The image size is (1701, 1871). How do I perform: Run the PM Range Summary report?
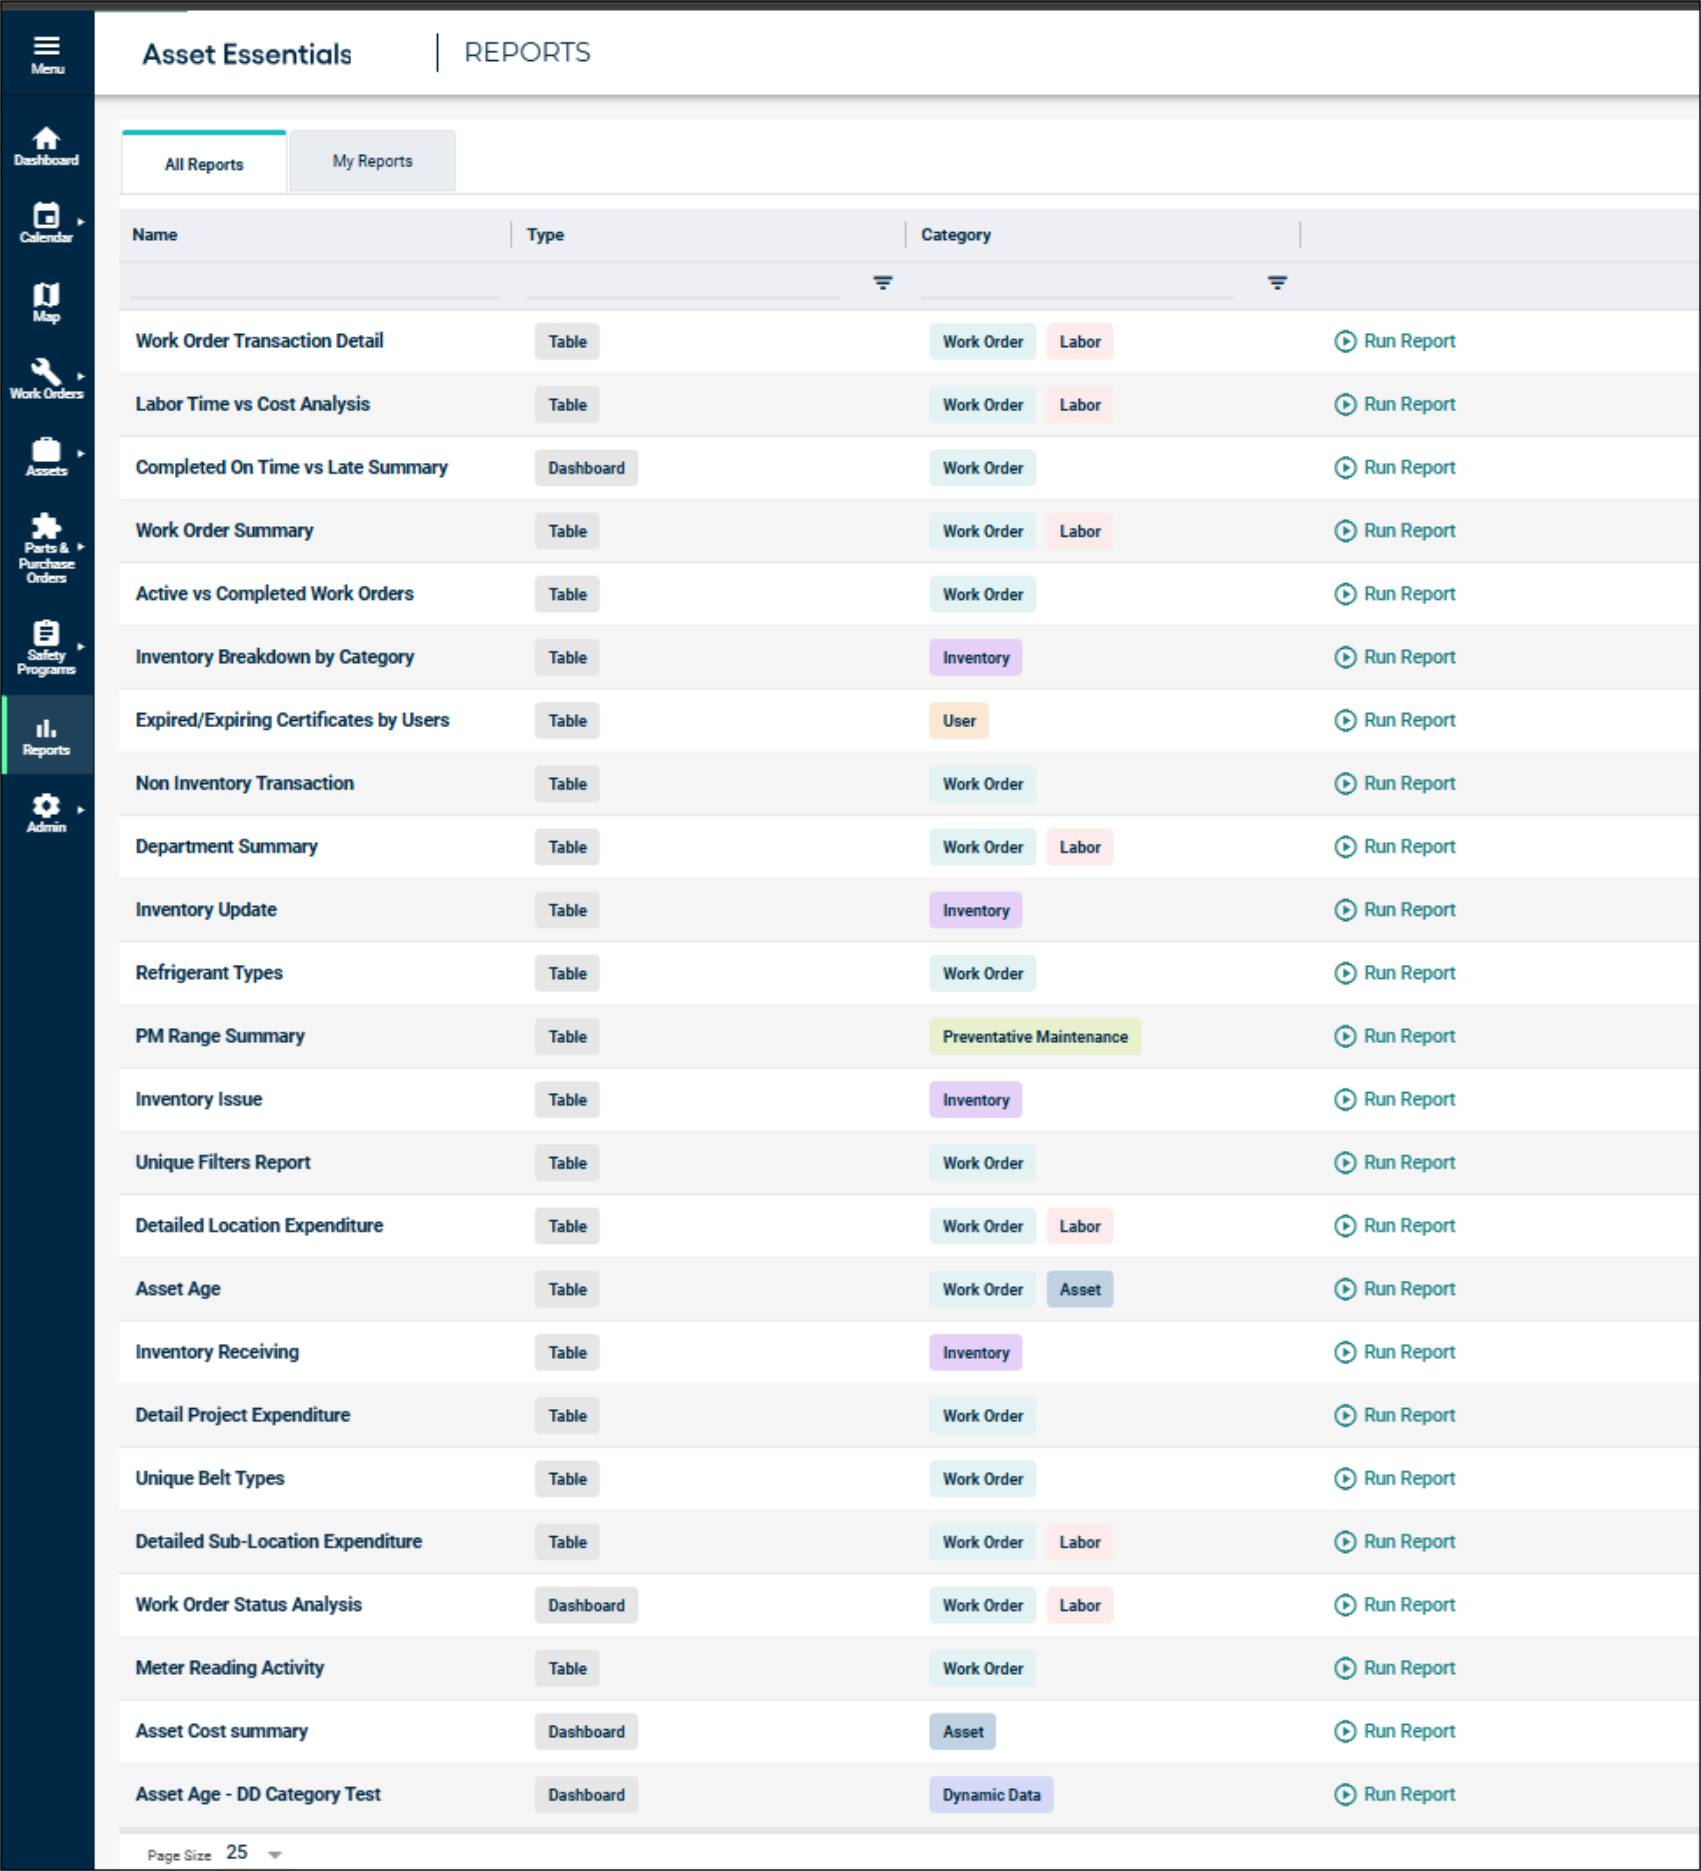tap(1395, 1037)
